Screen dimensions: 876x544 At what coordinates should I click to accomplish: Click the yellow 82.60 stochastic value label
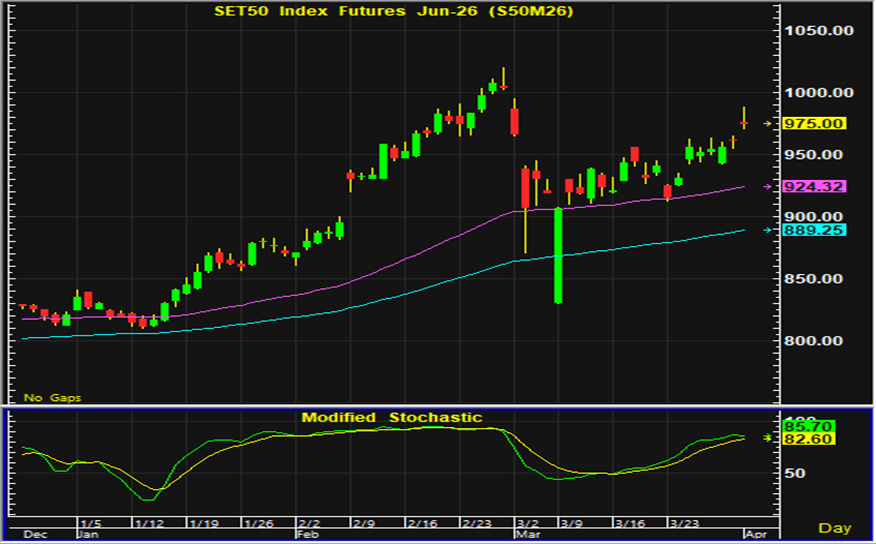(817, 439)
